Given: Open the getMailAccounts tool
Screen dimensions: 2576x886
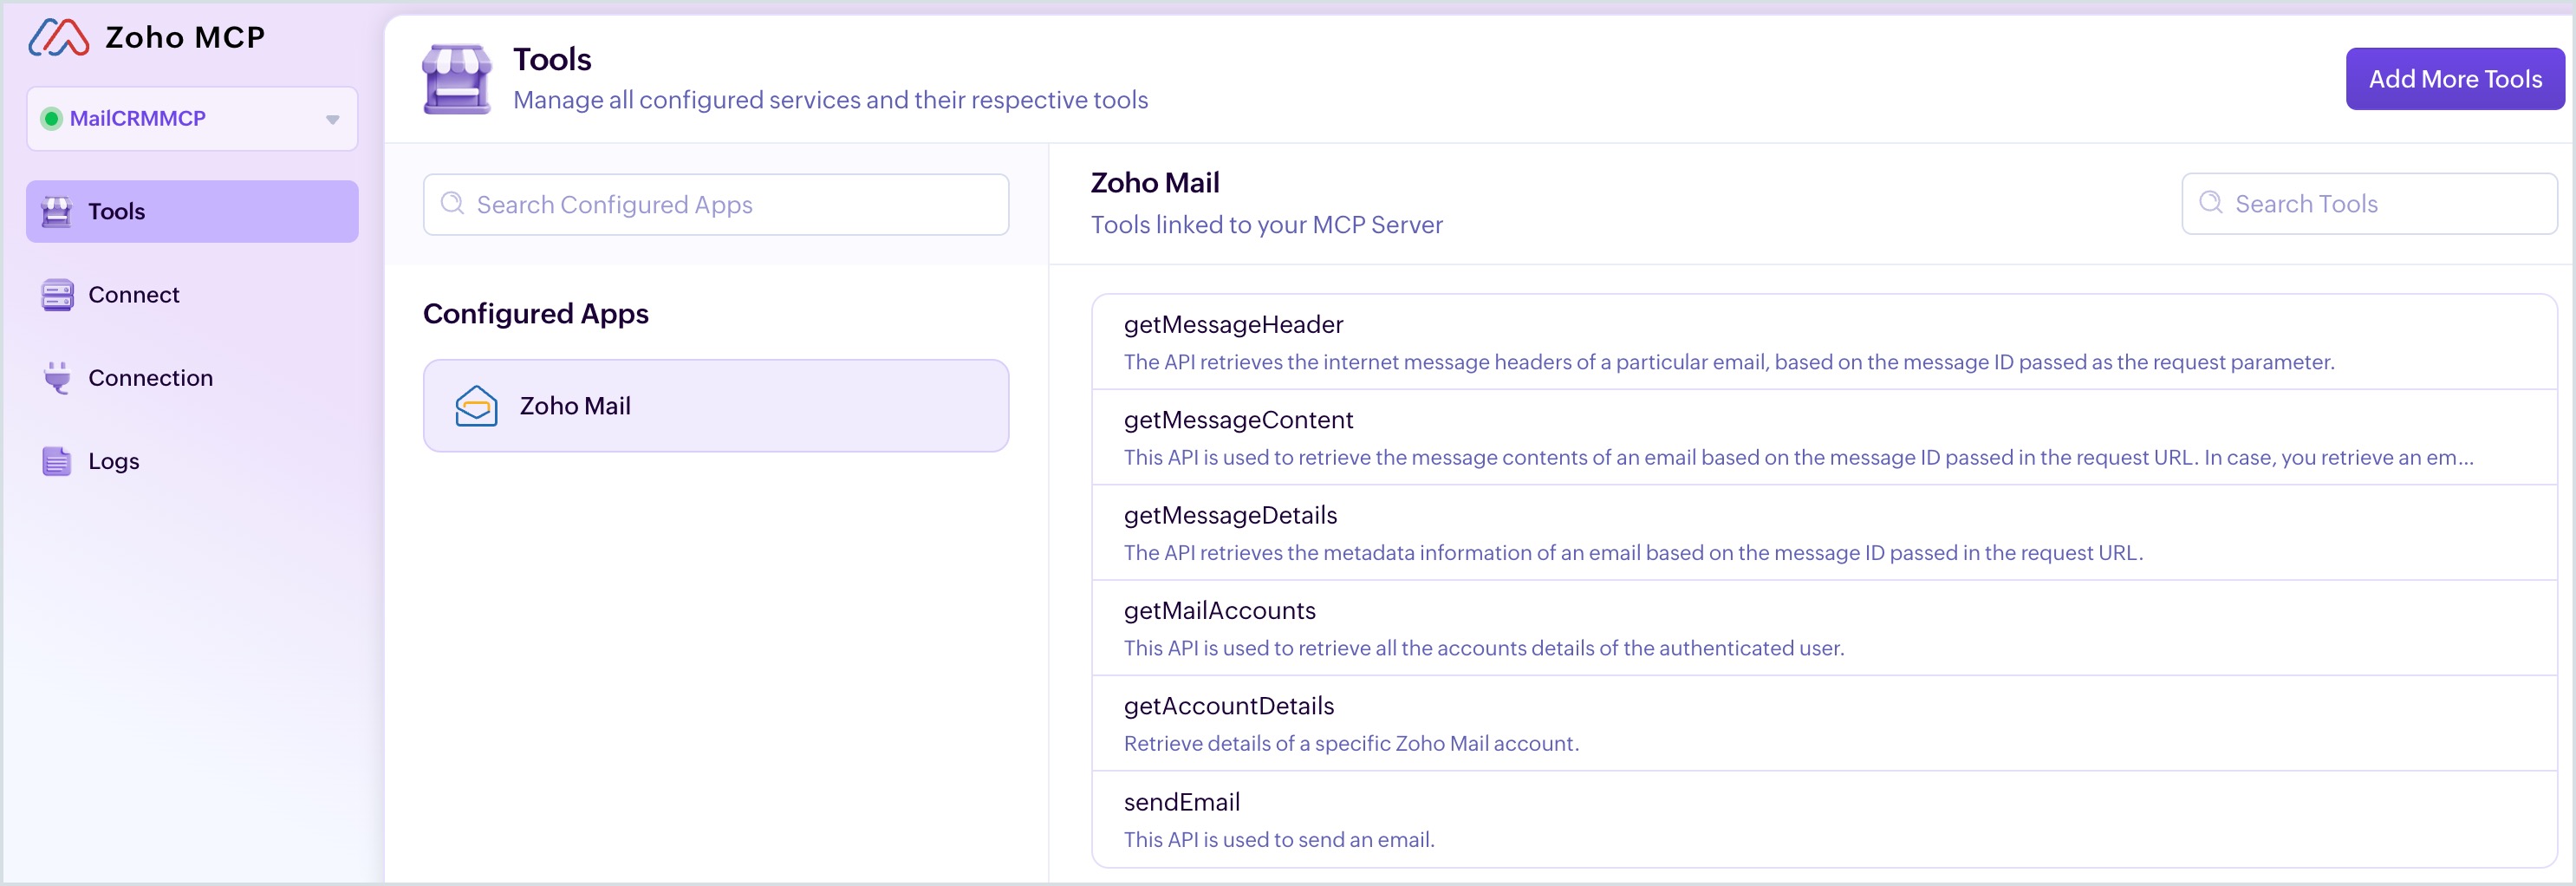Looking at the screenshot, I should (x=1825, y=628).
